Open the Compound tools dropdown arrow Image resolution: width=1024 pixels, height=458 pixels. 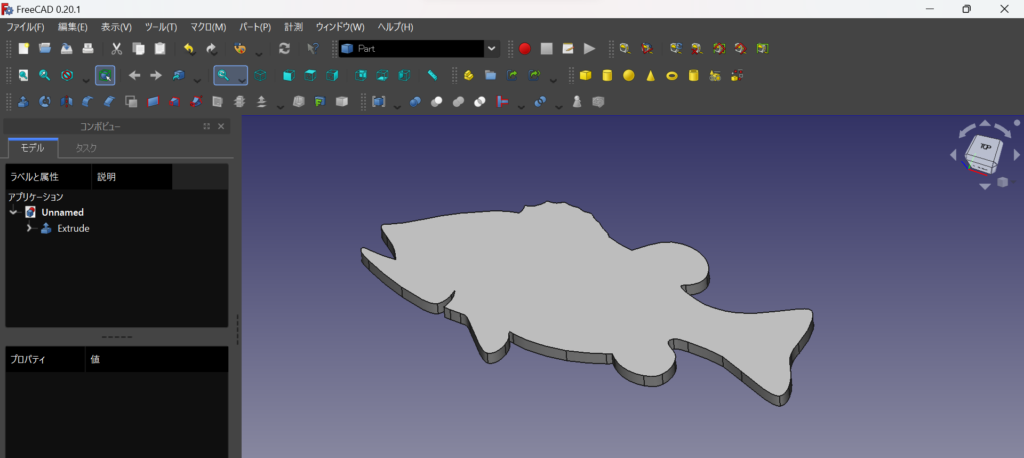click(x=397, y=106)
